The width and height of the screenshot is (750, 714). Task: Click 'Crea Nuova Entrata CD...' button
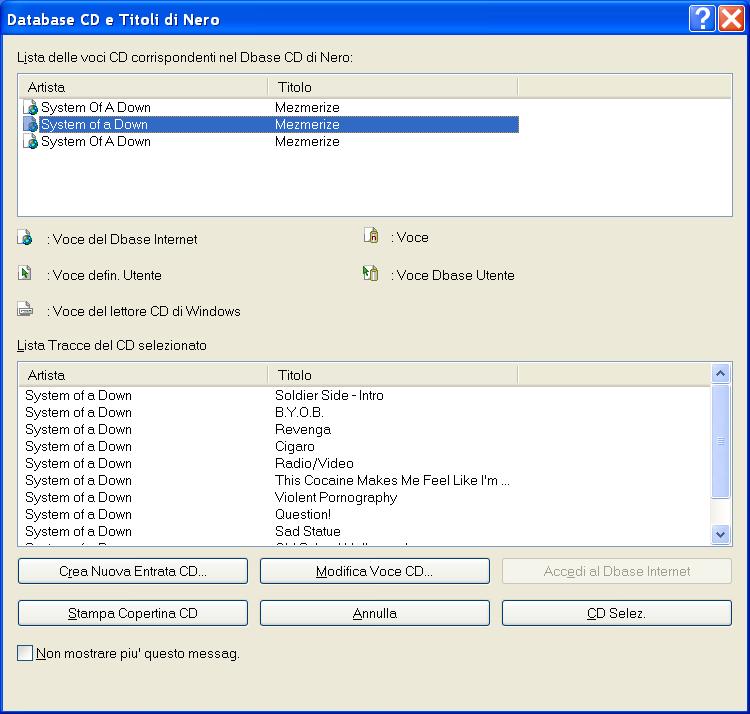pyautogui.click(x=133, y=571)
